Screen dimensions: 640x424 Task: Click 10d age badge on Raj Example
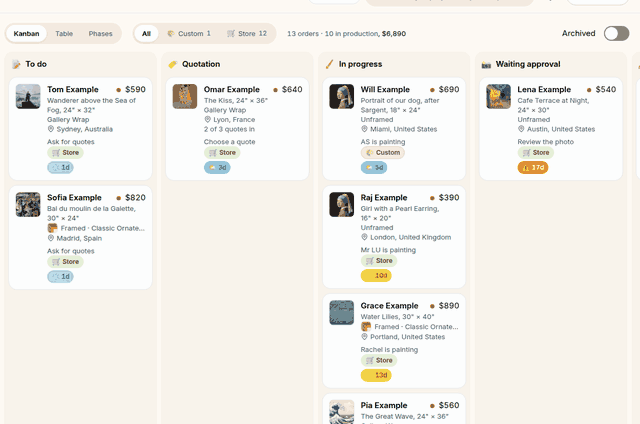[376, 275]
